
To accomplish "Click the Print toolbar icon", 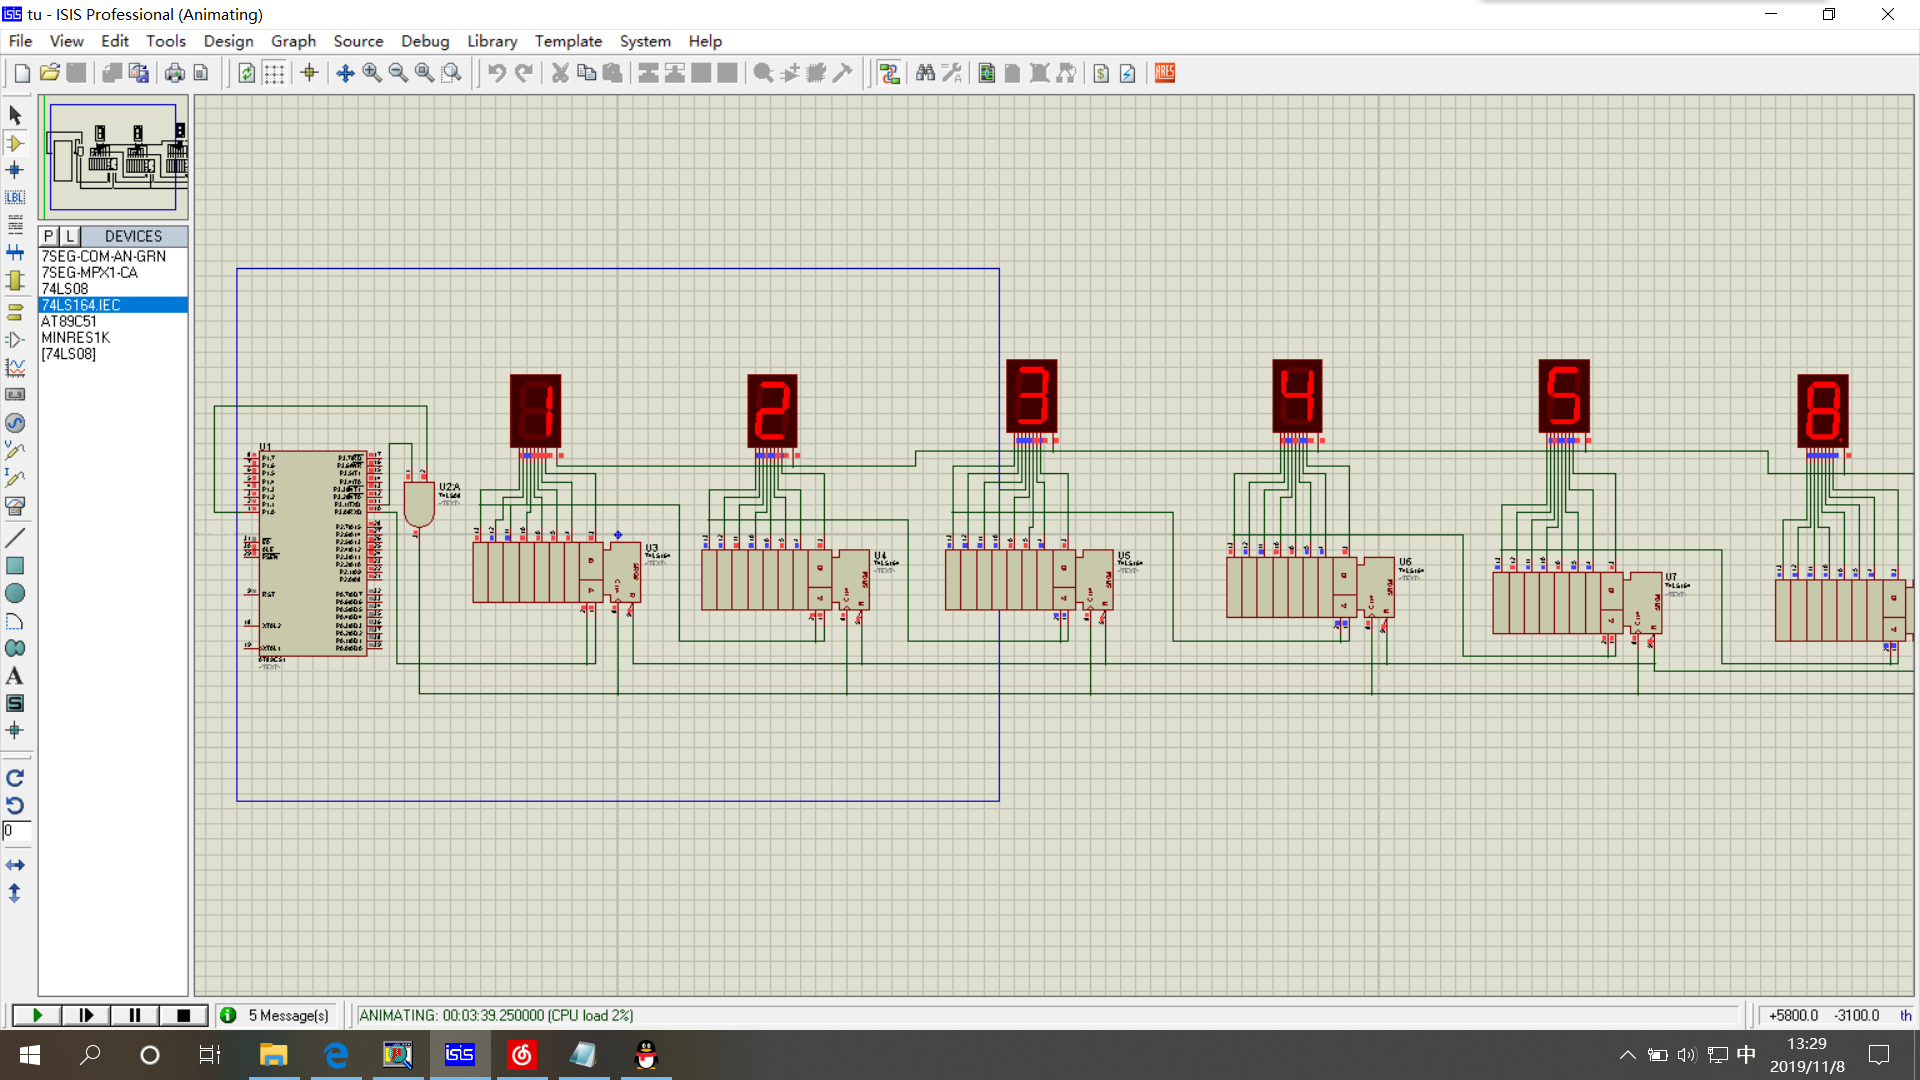I will coord(175,73).
